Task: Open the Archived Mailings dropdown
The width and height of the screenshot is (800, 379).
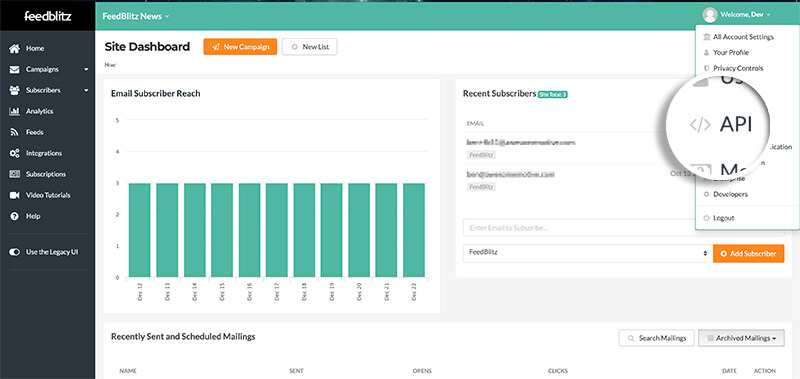Action: tap(741, 338)
